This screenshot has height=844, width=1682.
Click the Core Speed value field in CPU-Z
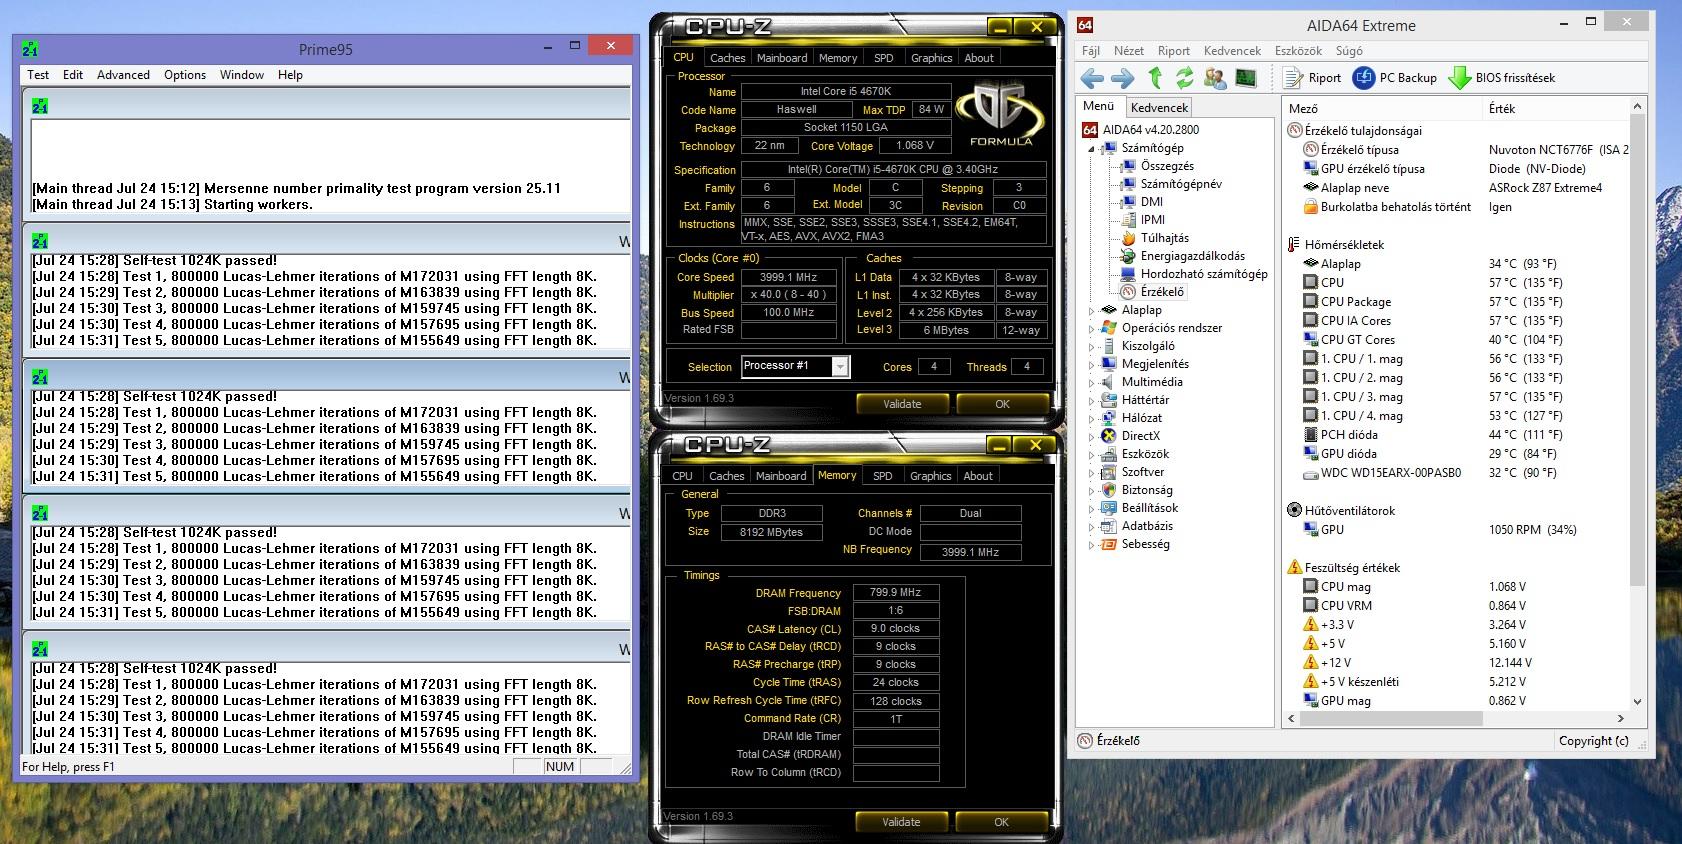tap(789, 278)
